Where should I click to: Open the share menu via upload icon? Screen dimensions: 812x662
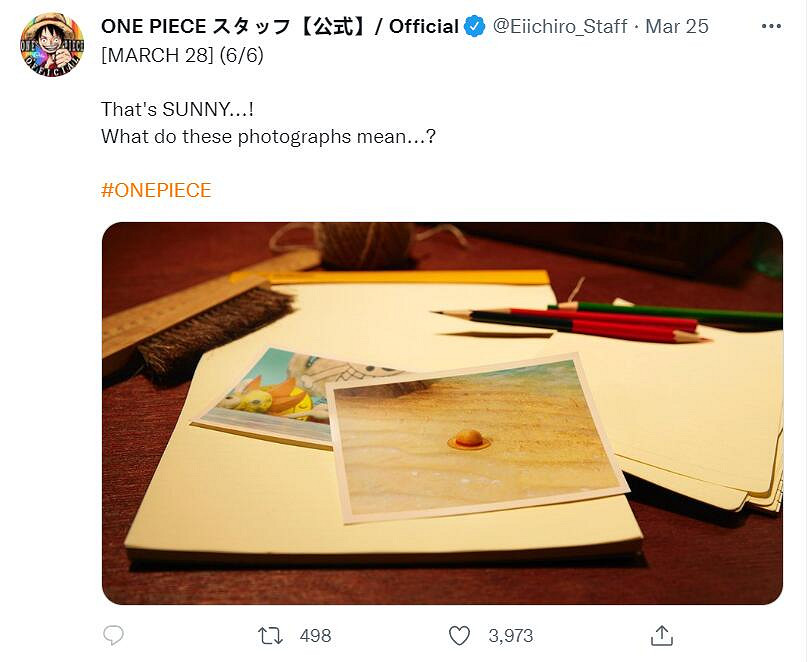point(661,636)
